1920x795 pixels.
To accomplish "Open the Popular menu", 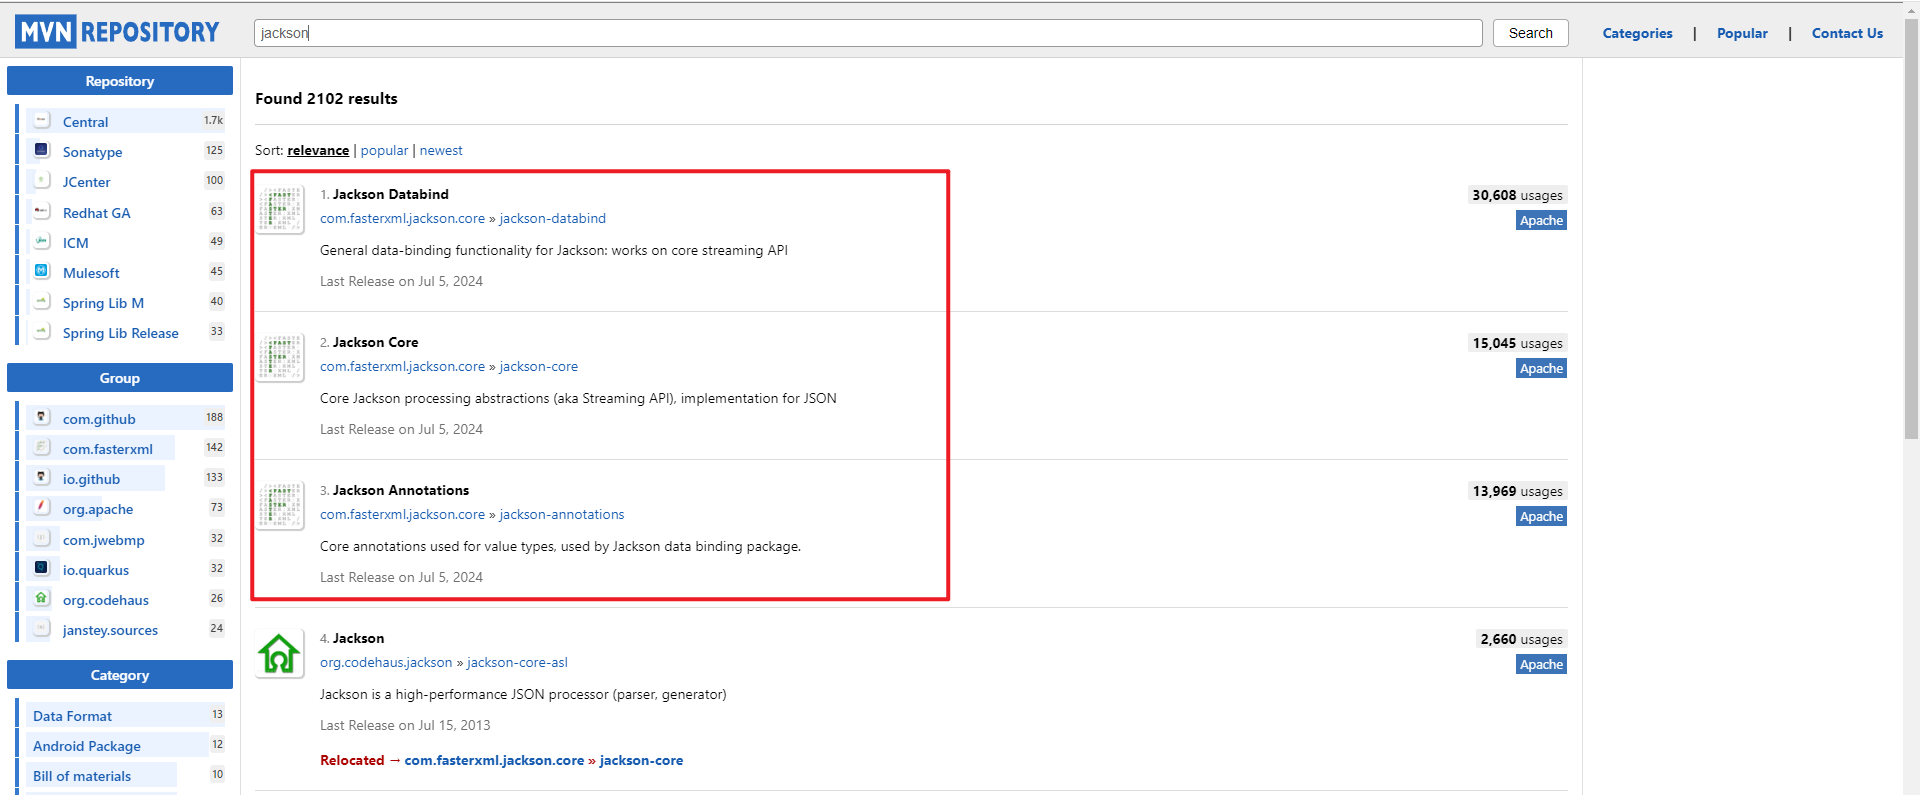I will 1742,33.
